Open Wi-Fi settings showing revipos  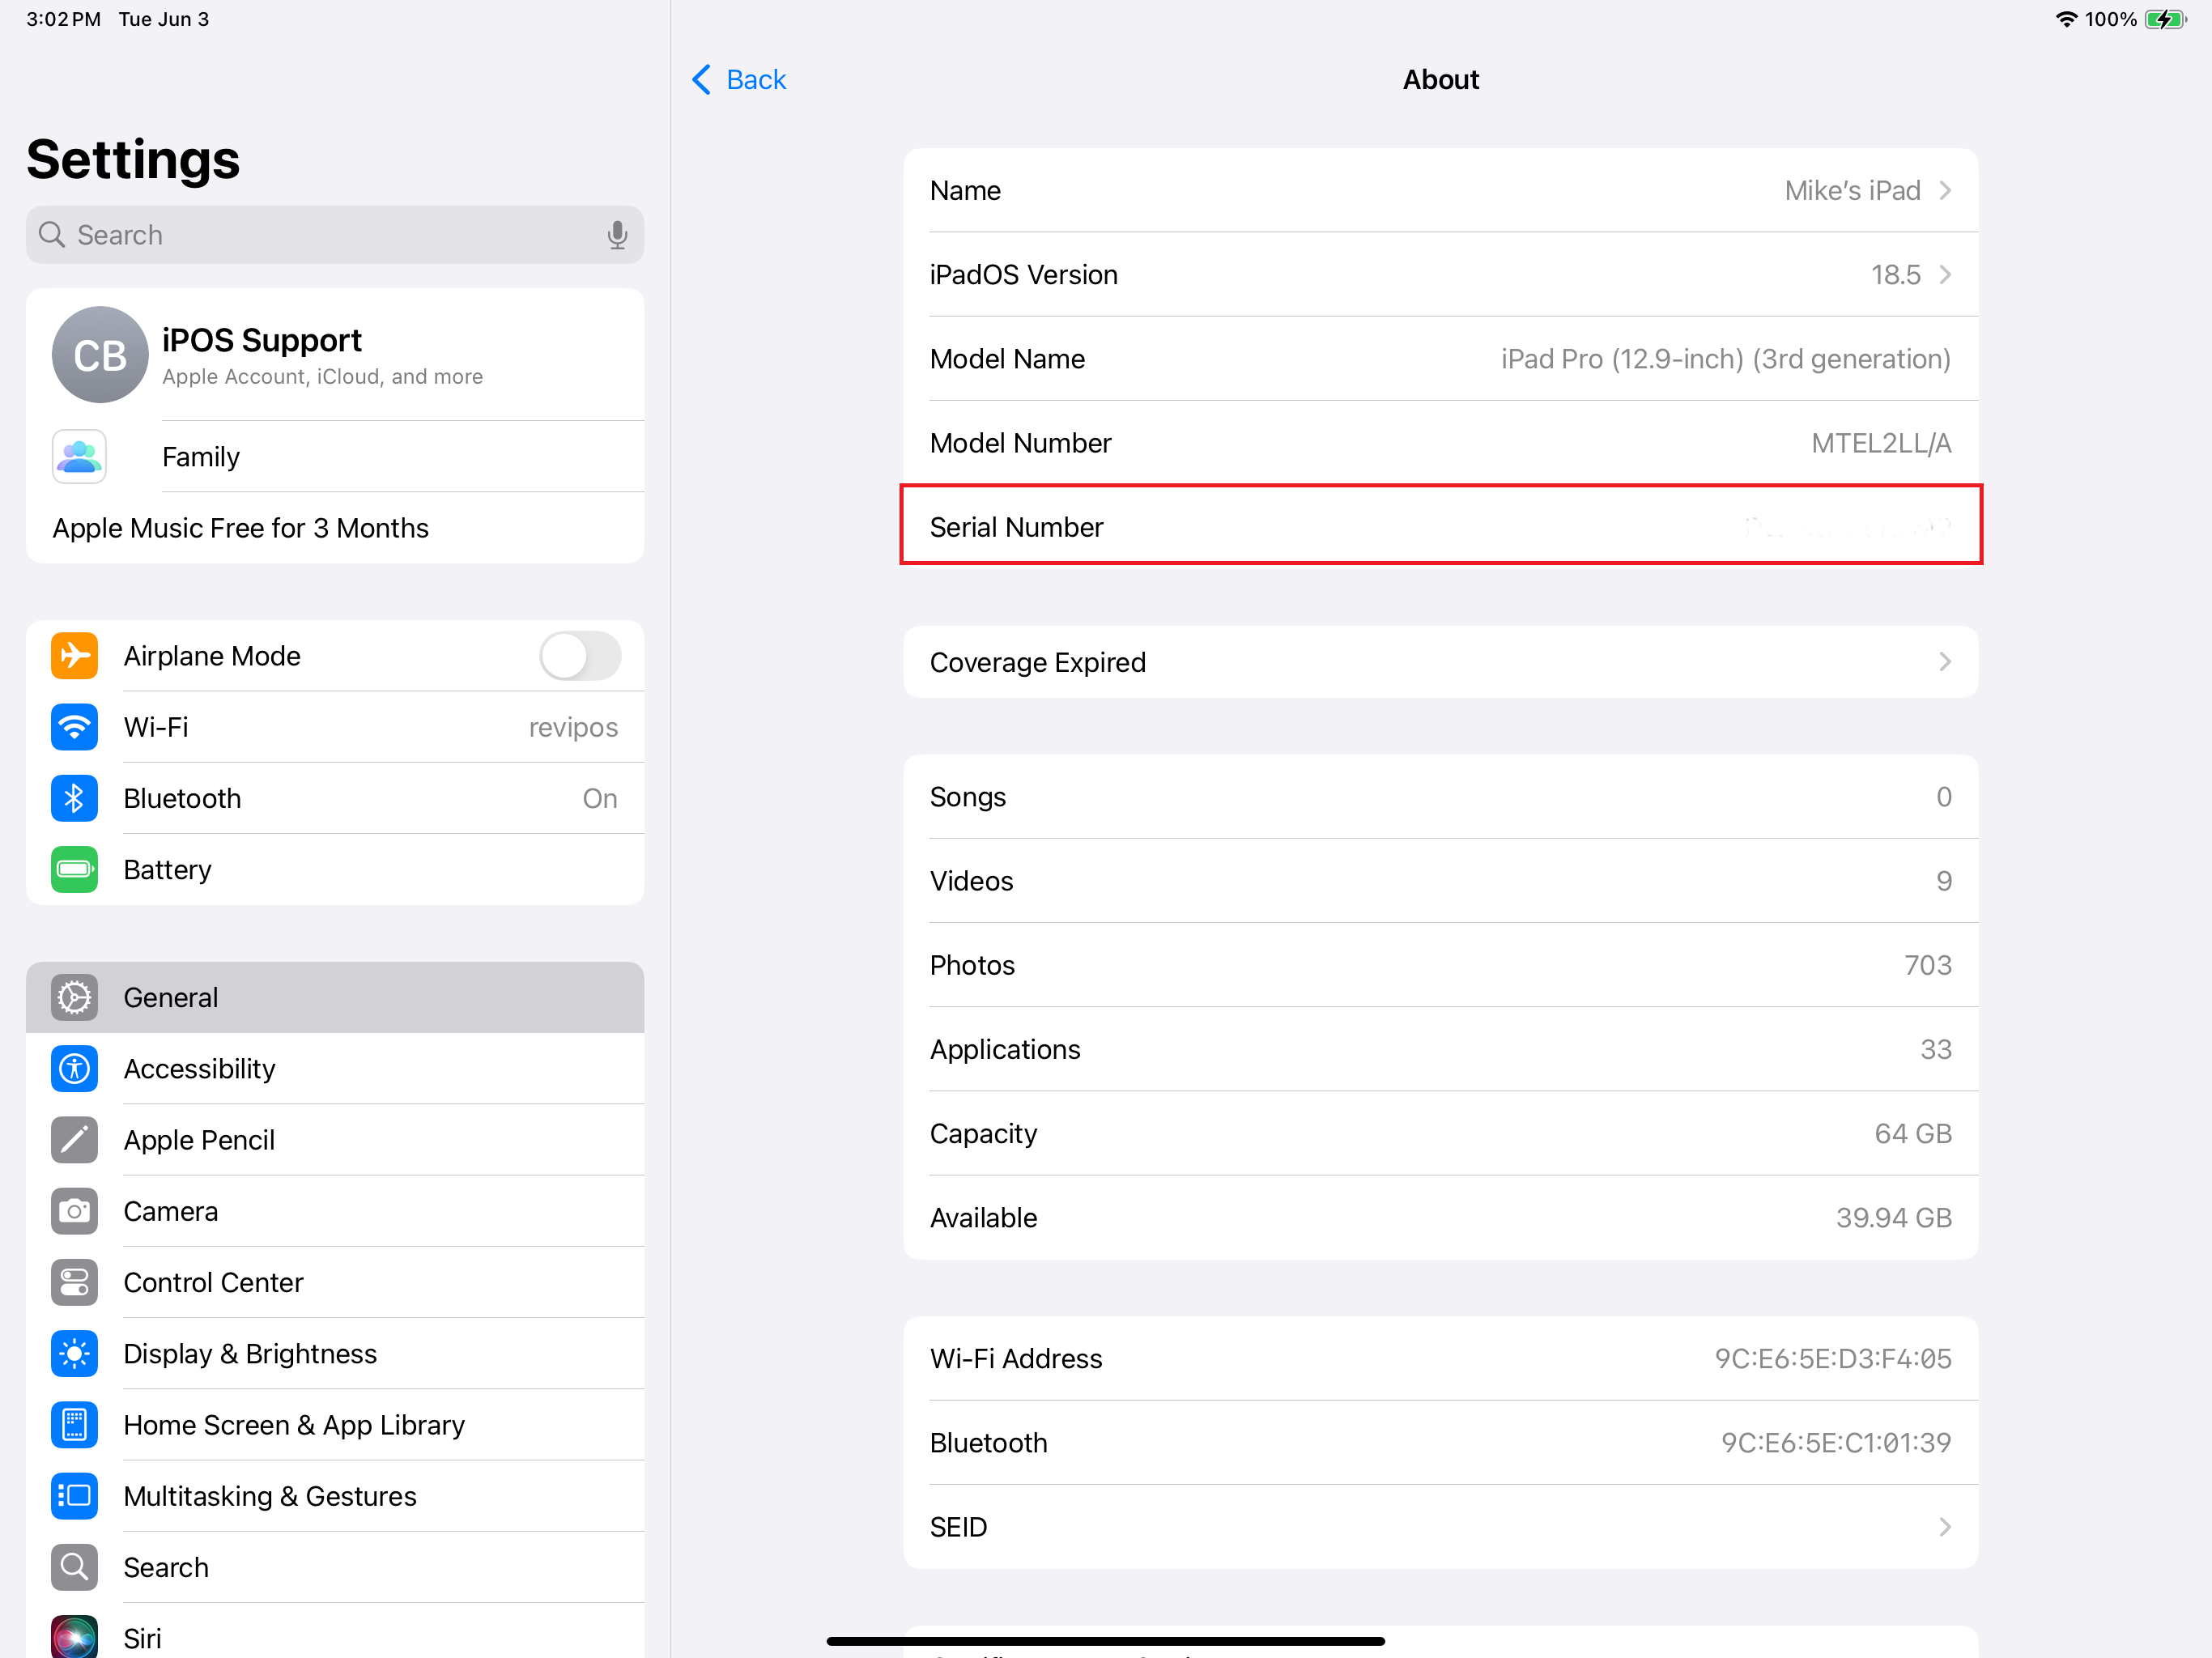[335, 727]
